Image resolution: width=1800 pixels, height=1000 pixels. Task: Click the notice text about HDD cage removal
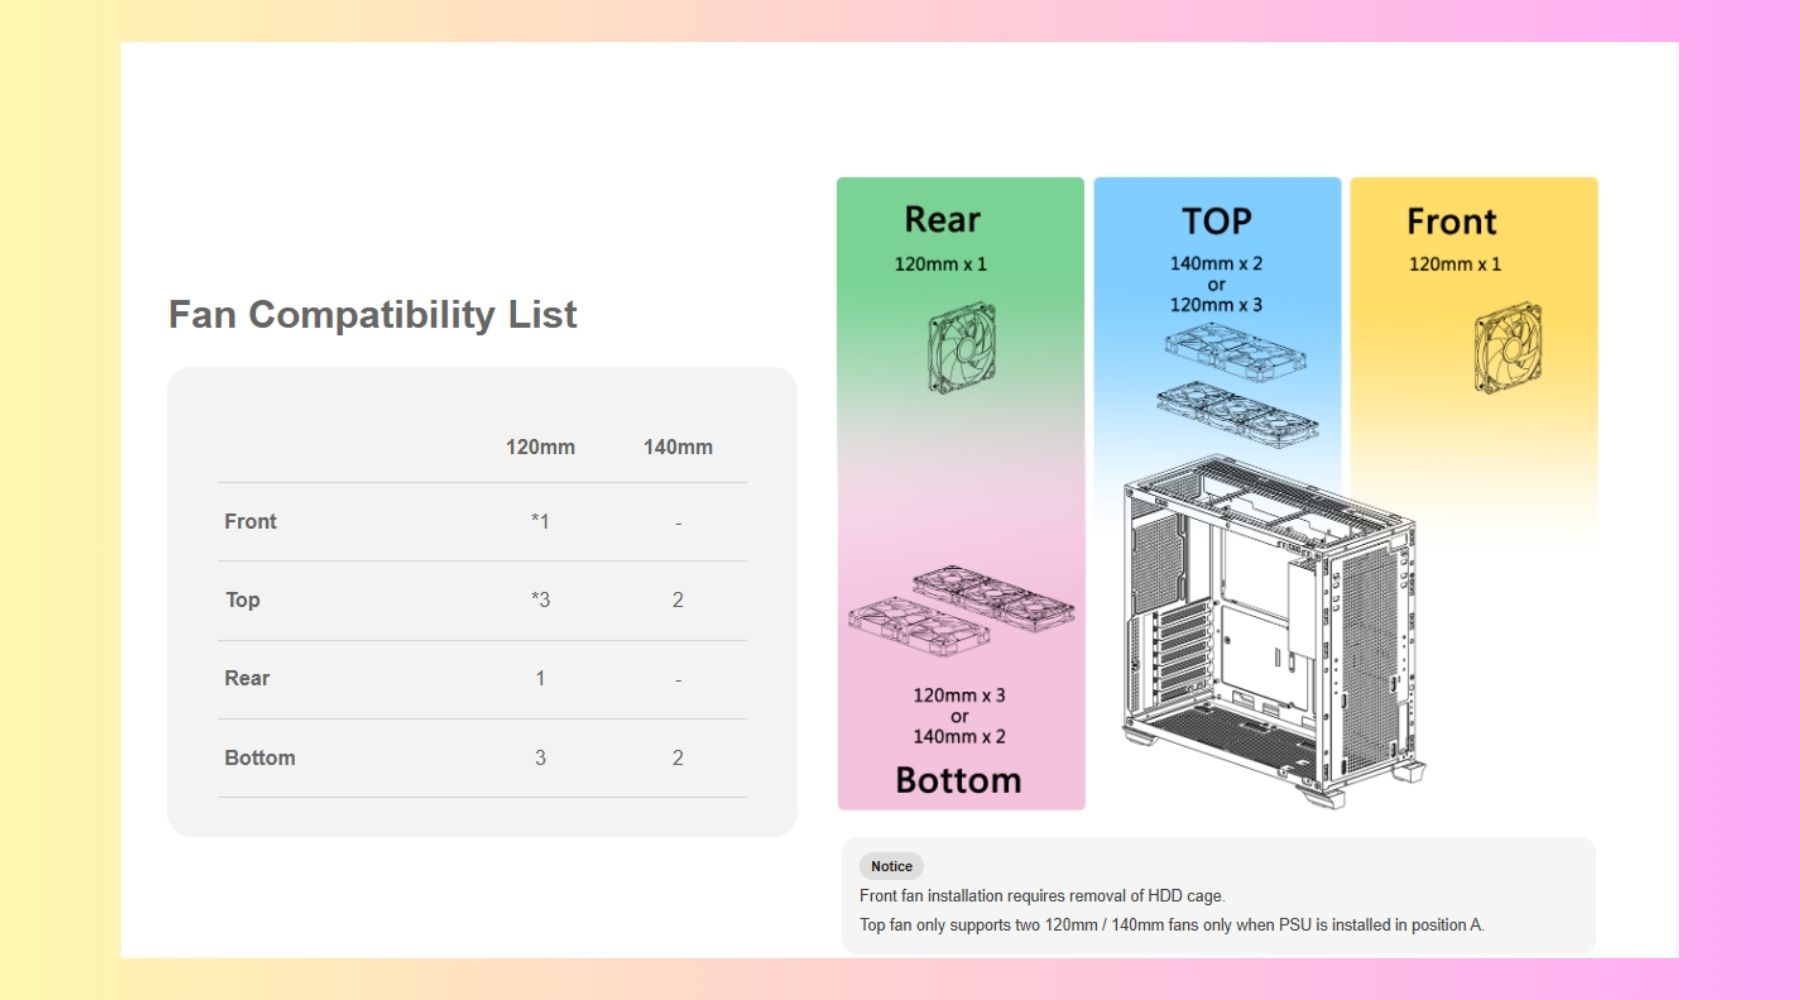(1041, 896)
